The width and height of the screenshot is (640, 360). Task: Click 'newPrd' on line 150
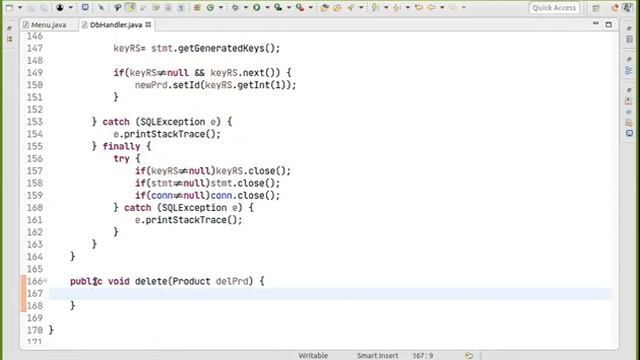[151, 85]
